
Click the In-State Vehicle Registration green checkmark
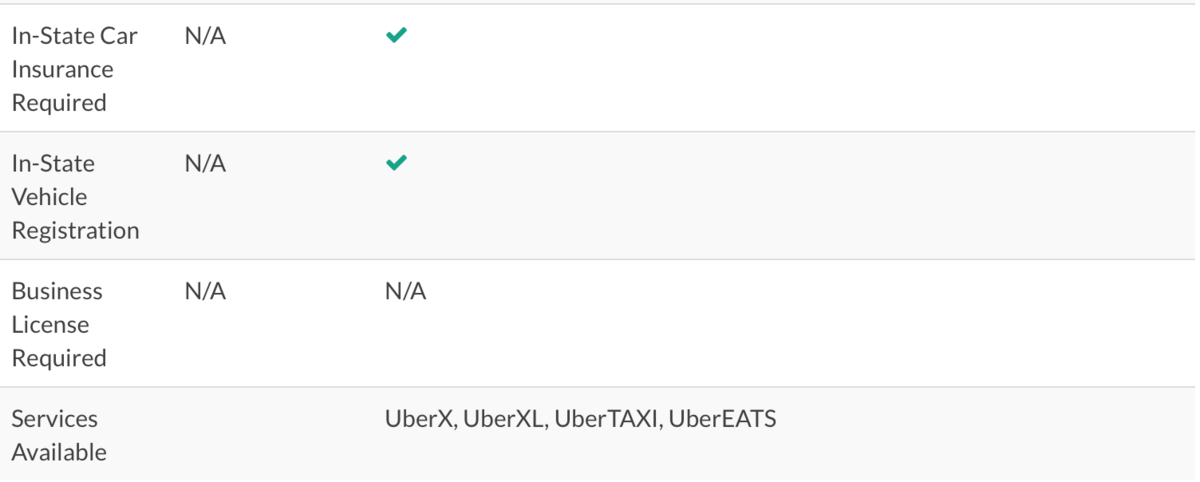(x=397, y=163)
